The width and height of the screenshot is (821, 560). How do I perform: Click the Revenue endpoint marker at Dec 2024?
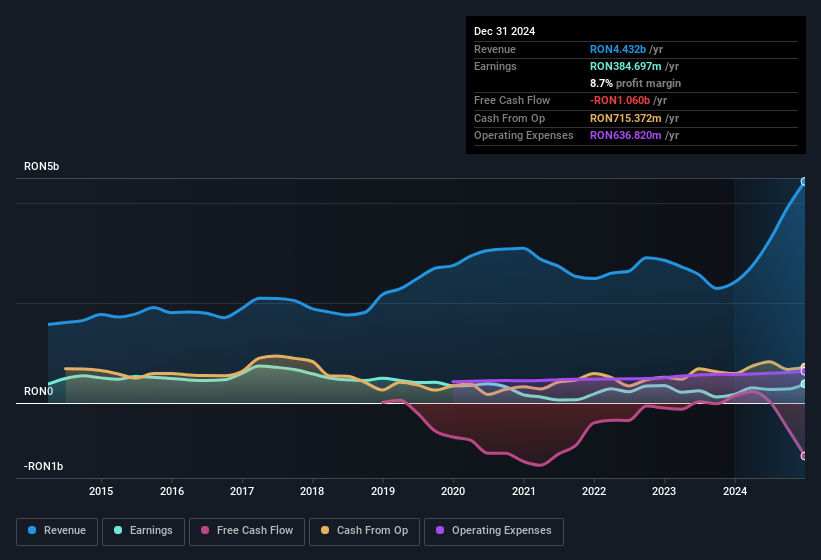pyautogui.click(x=804, y=182)
